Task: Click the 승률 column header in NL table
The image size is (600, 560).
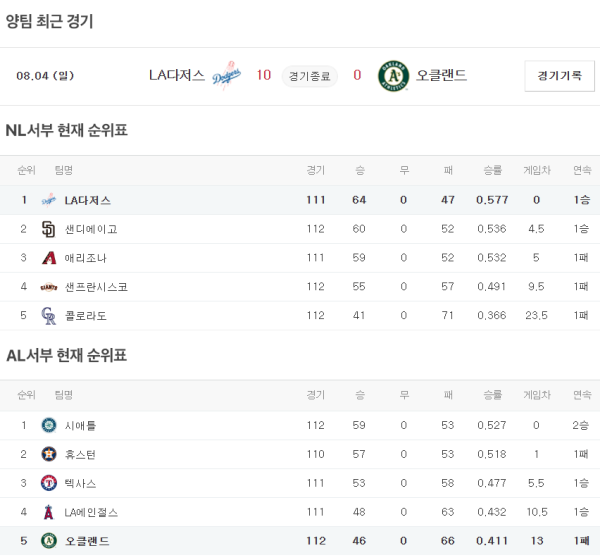Action: (492, 170)
